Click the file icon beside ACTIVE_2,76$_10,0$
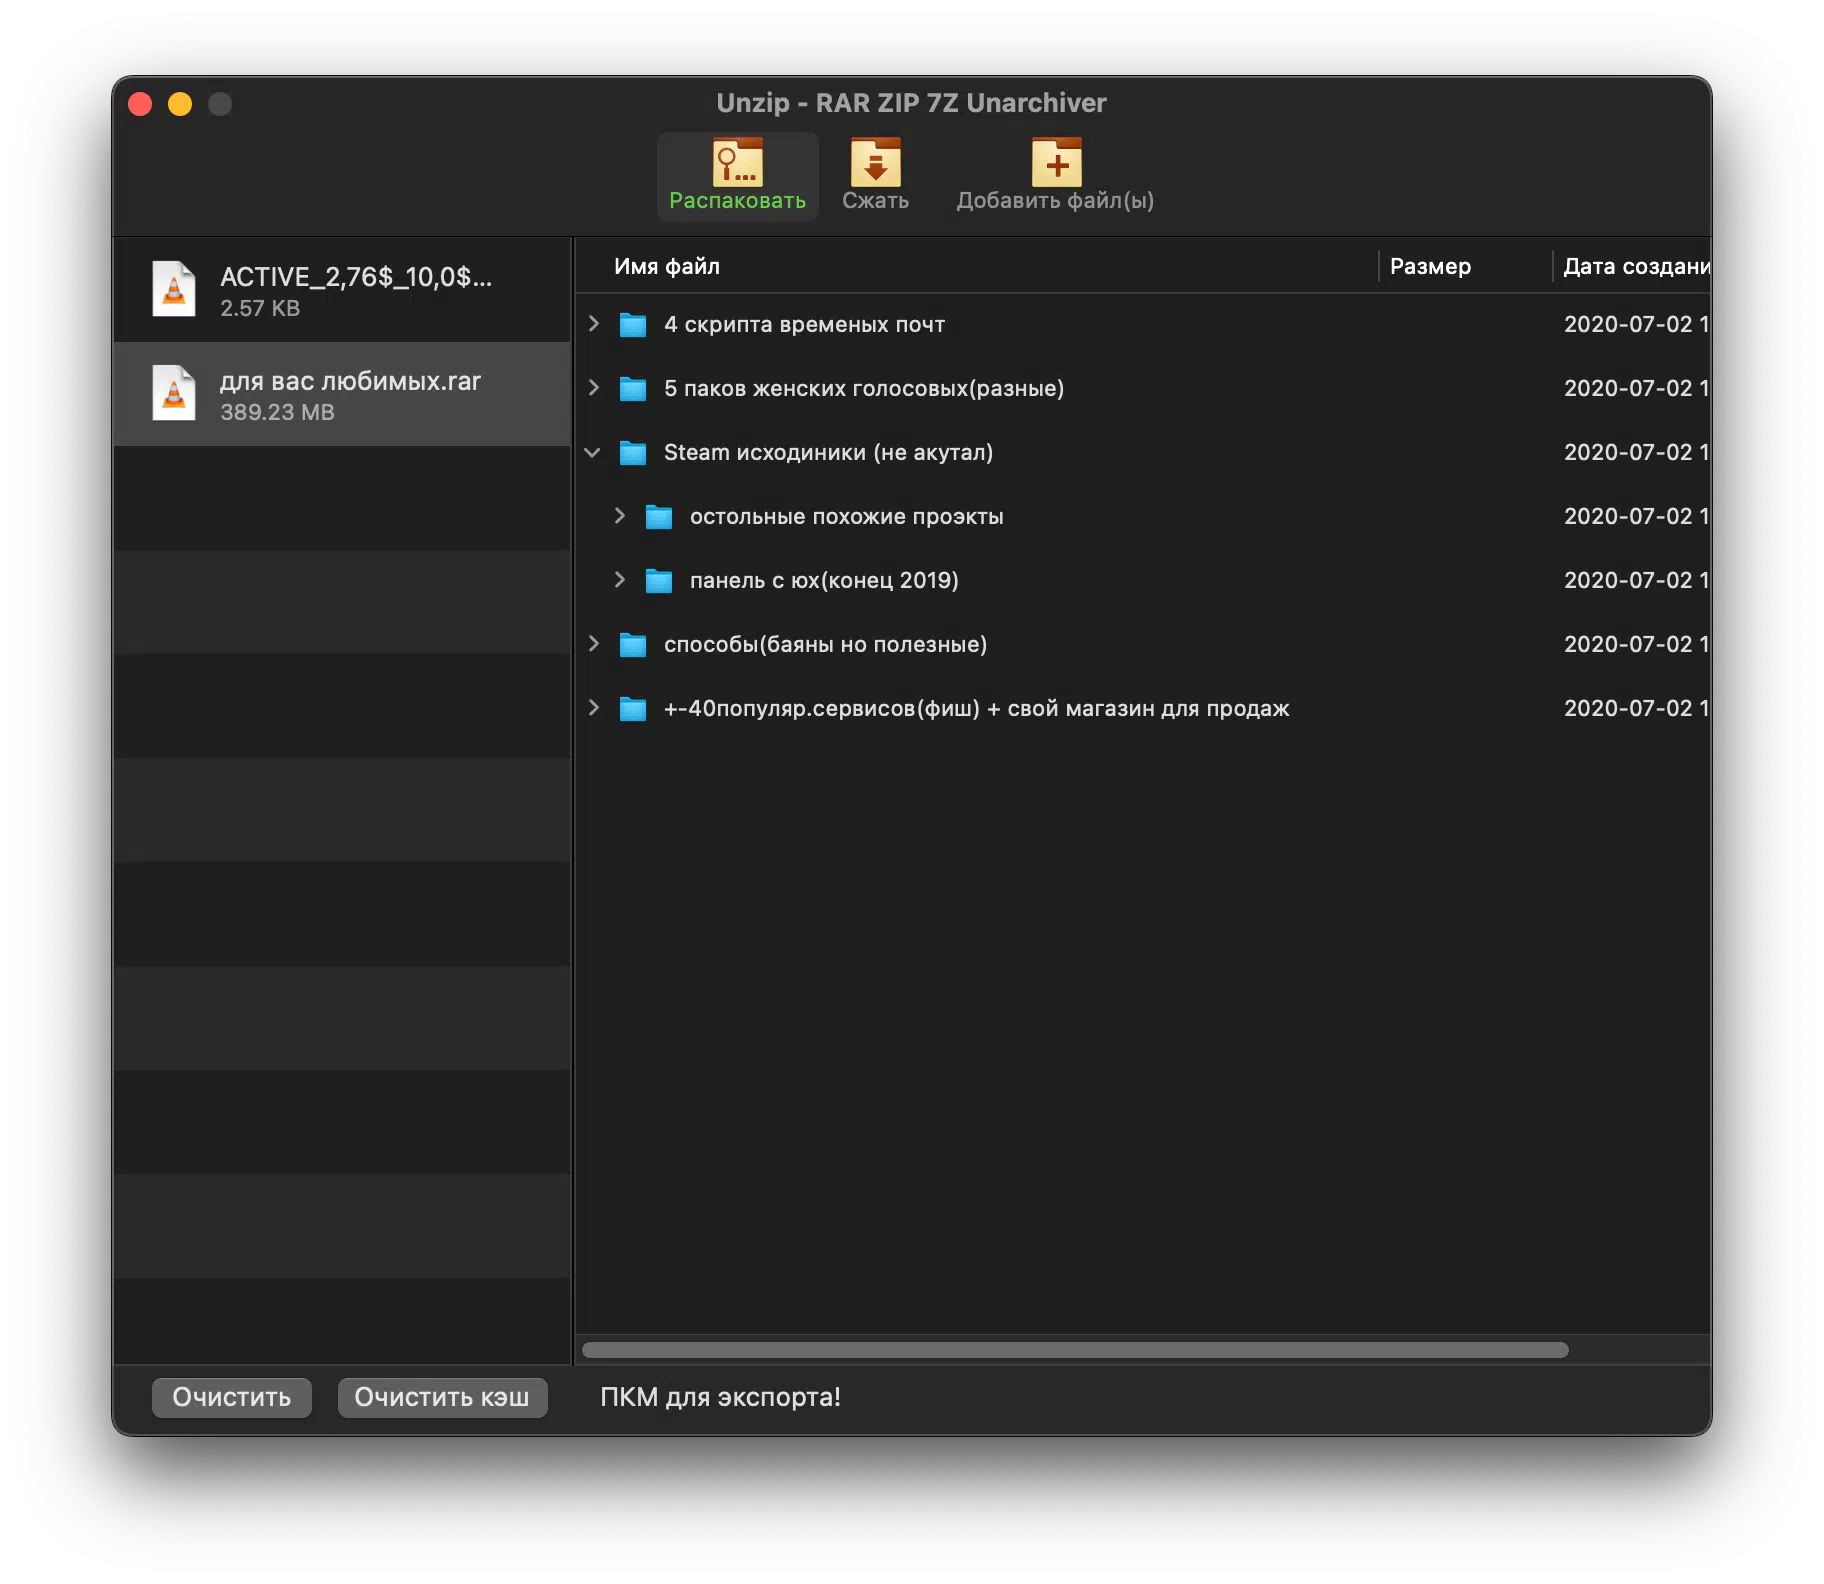This screenshot has height=1584, width=1824. [173, 289]
